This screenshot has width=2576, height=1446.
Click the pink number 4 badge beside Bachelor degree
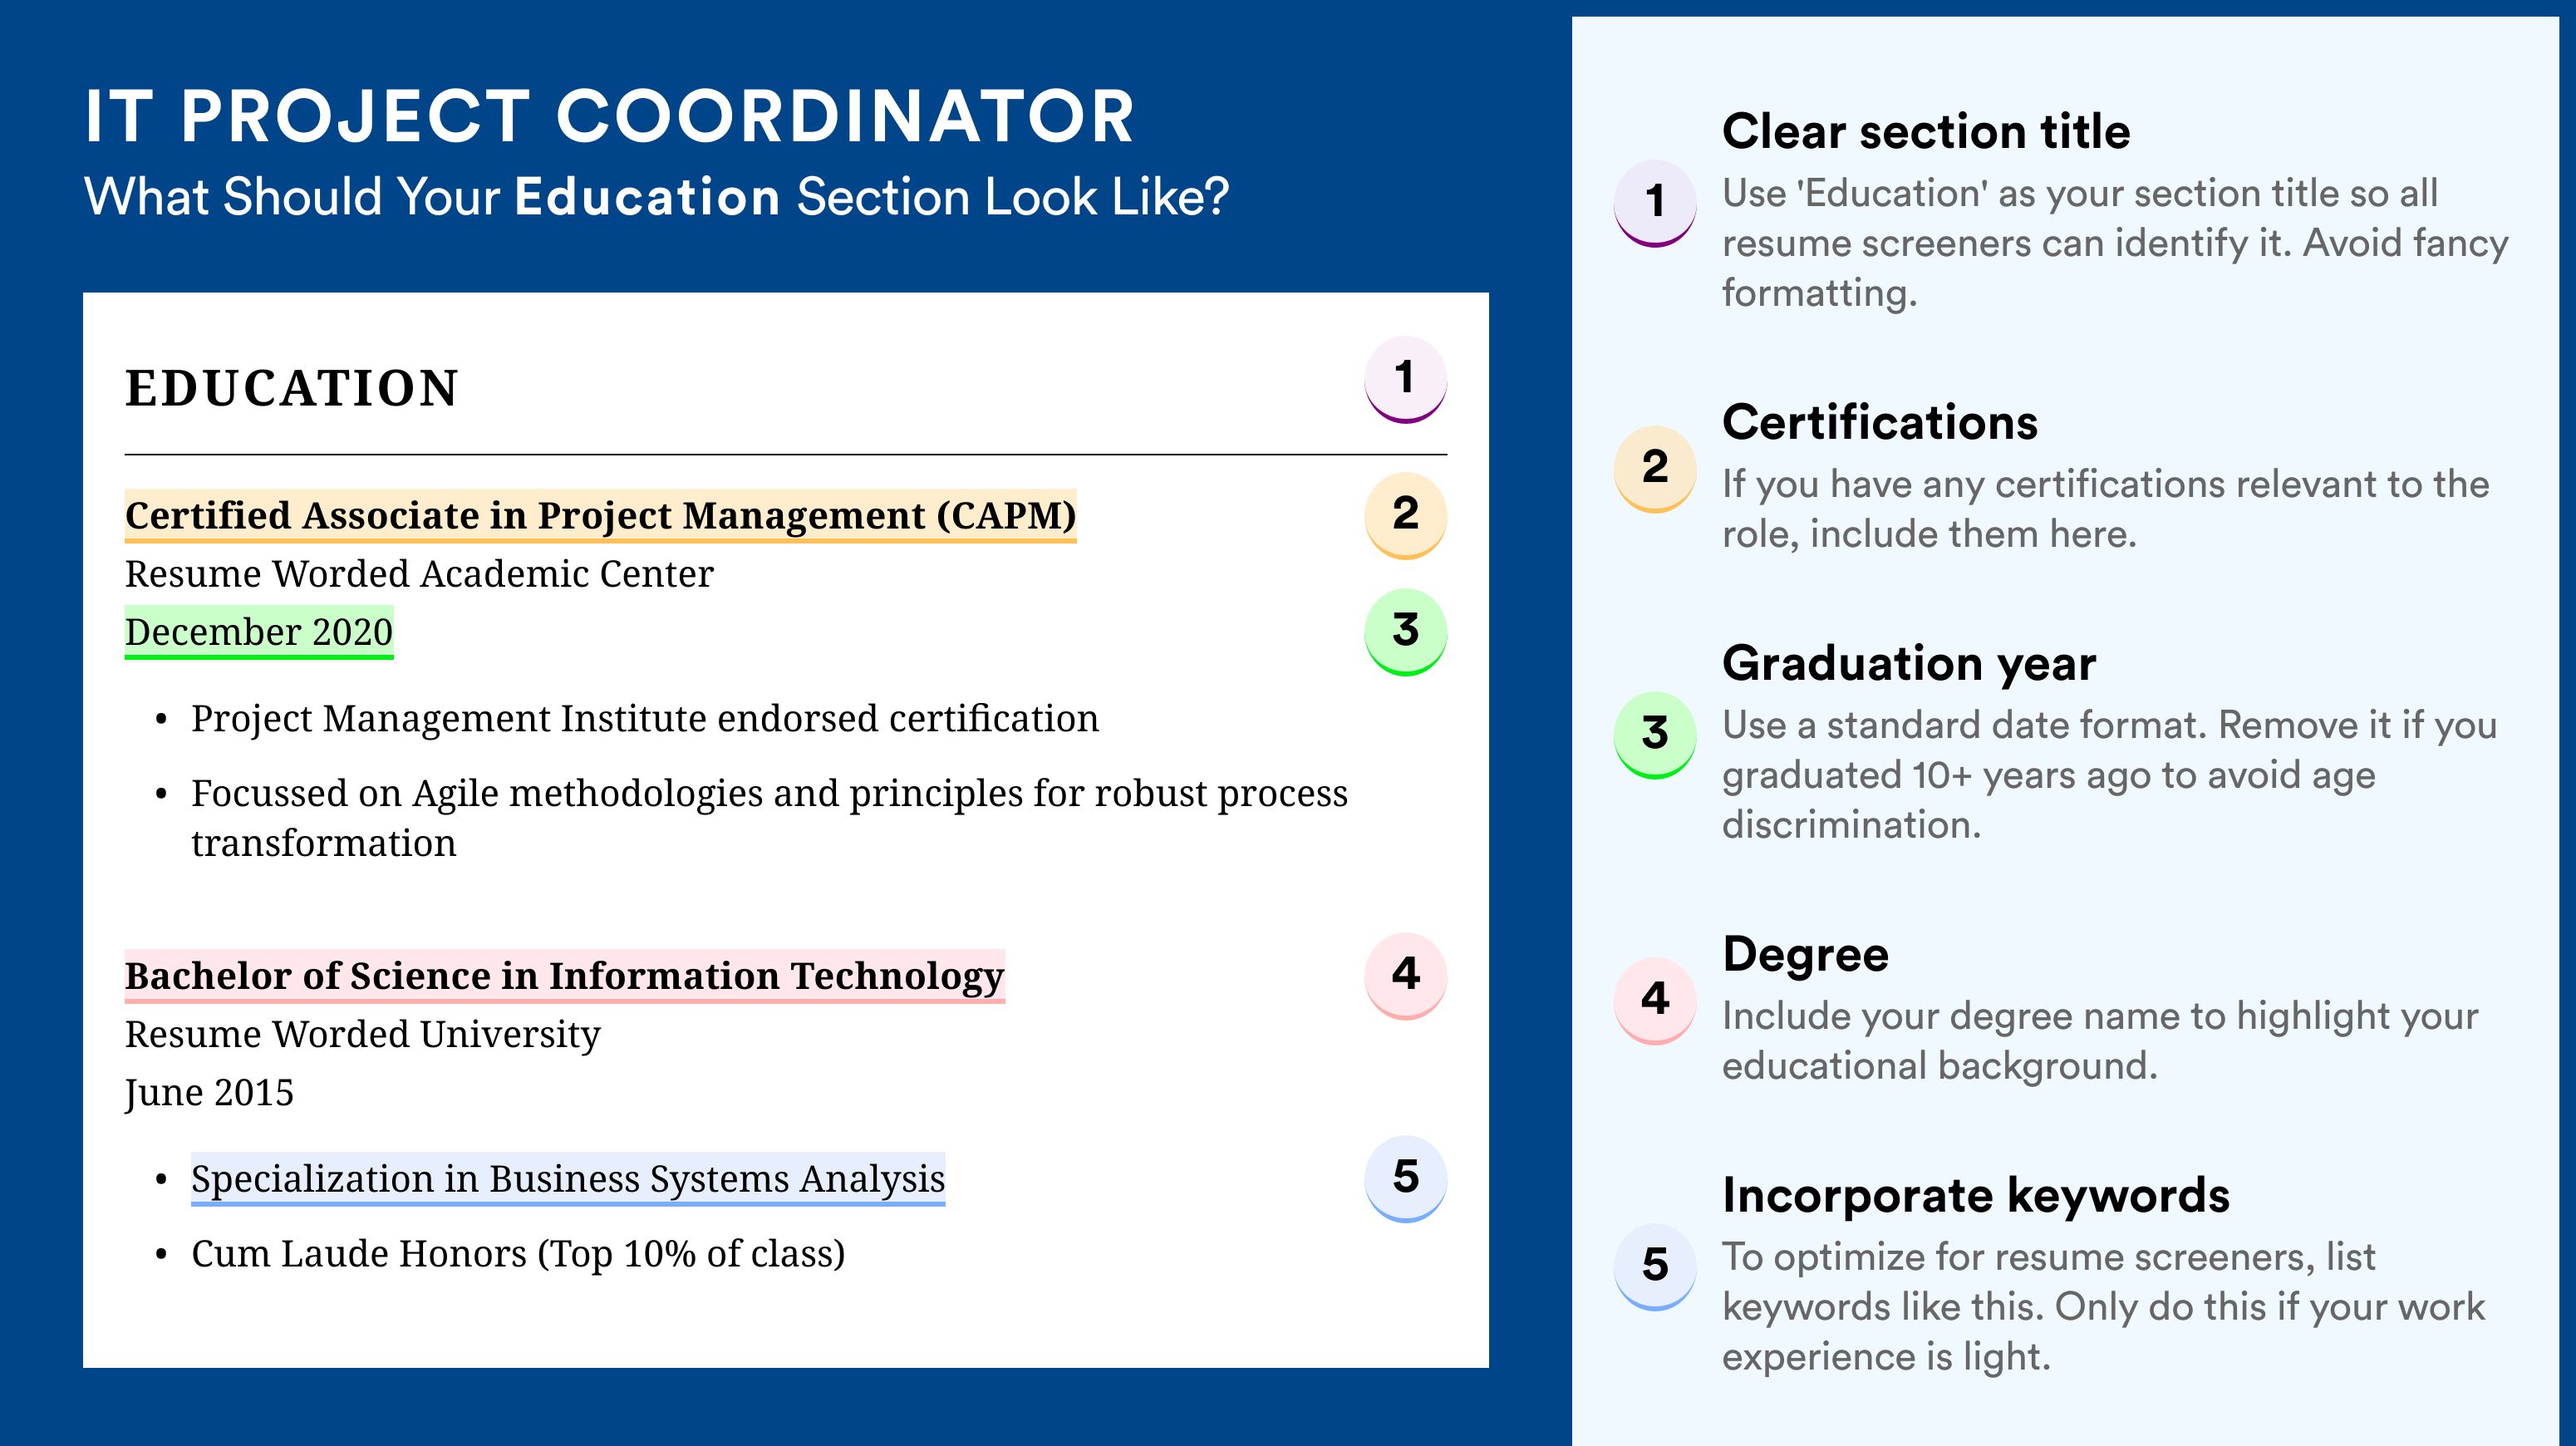coord(1405,976)
